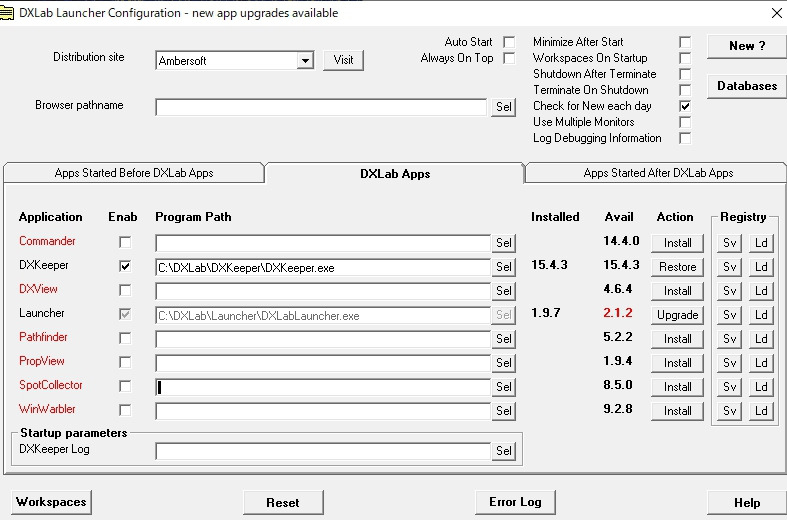Click Ld registry button for Commander

[761, 243]
